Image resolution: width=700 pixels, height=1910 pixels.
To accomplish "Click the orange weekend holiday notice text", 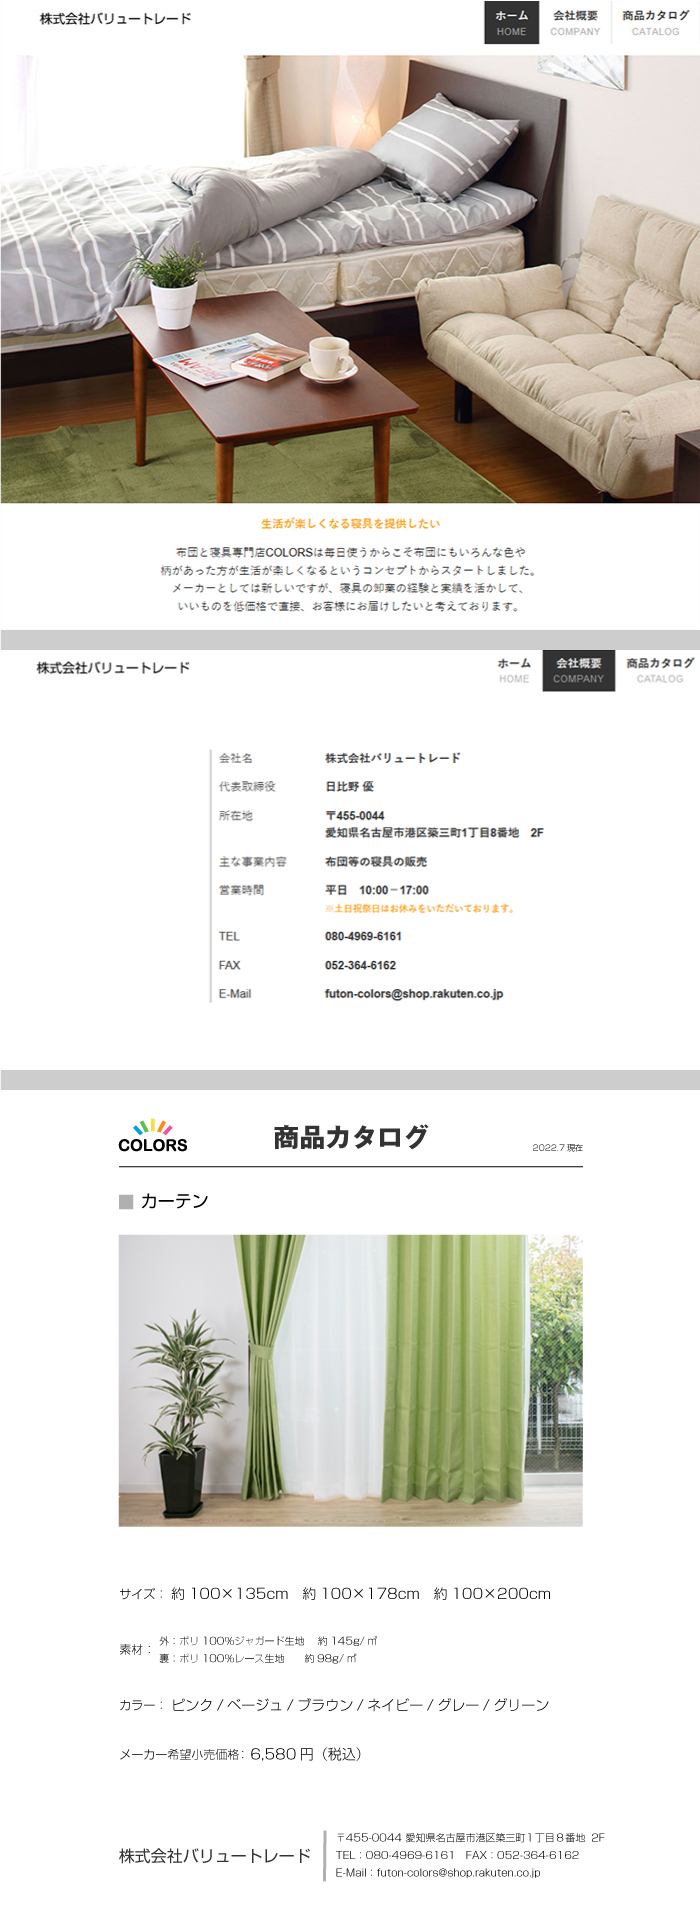I will (x=420, y=909).
